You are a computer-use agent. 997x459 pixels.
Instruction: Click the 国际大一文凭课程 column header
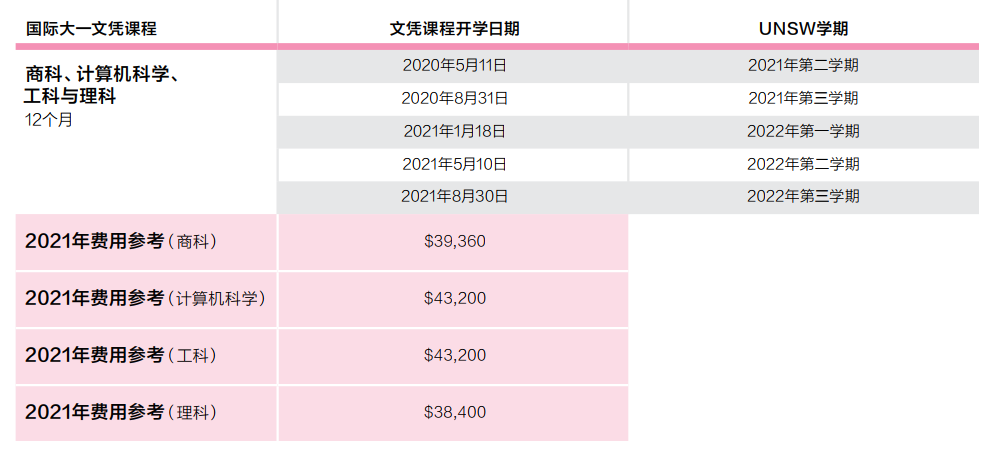[91, 29]
